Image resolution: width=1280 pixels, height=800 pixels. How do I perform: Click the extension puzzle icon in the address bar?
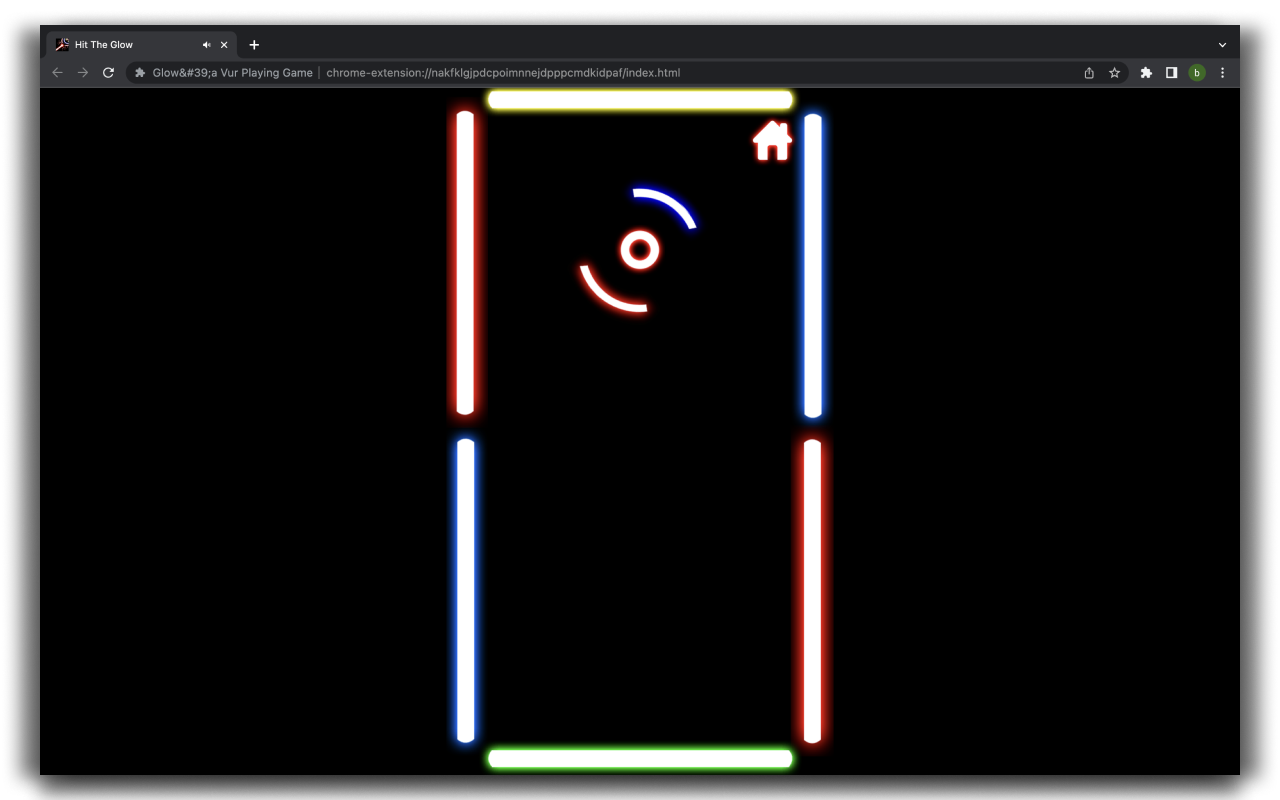[140, 73]
